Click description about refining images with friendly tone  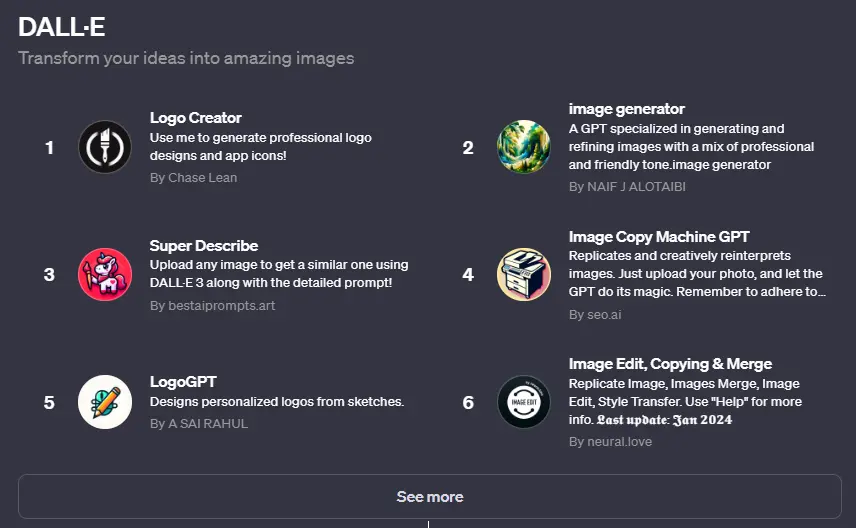(x=692, y=146)
